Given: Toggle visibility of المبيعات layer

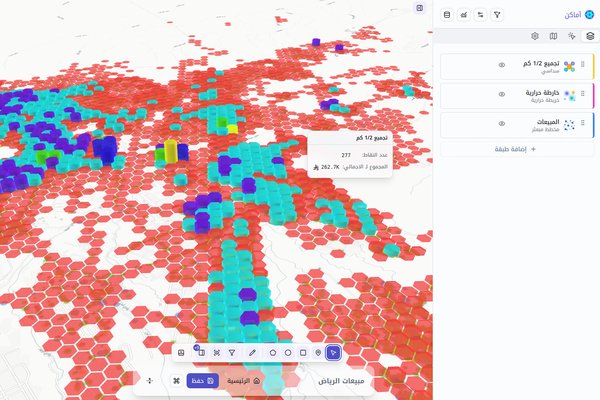Looking at the screenshot, I should (x=502, y=123).
